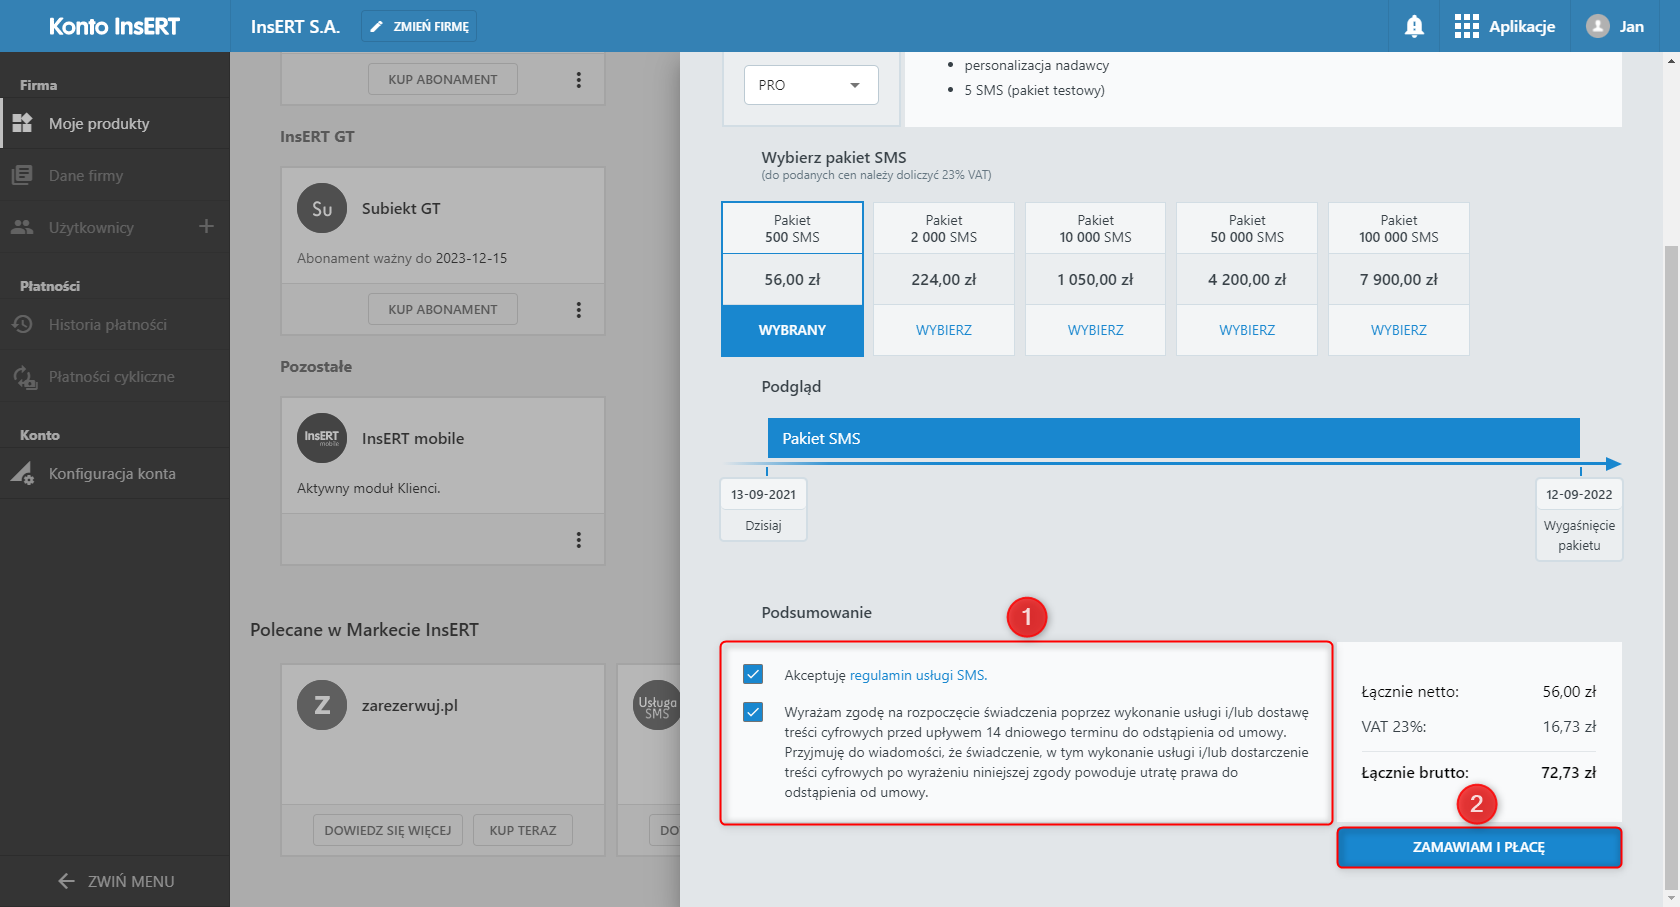The image size is (1680, 907).
Task: Open the Jan user avatar menu
Action: [1615, 27]
